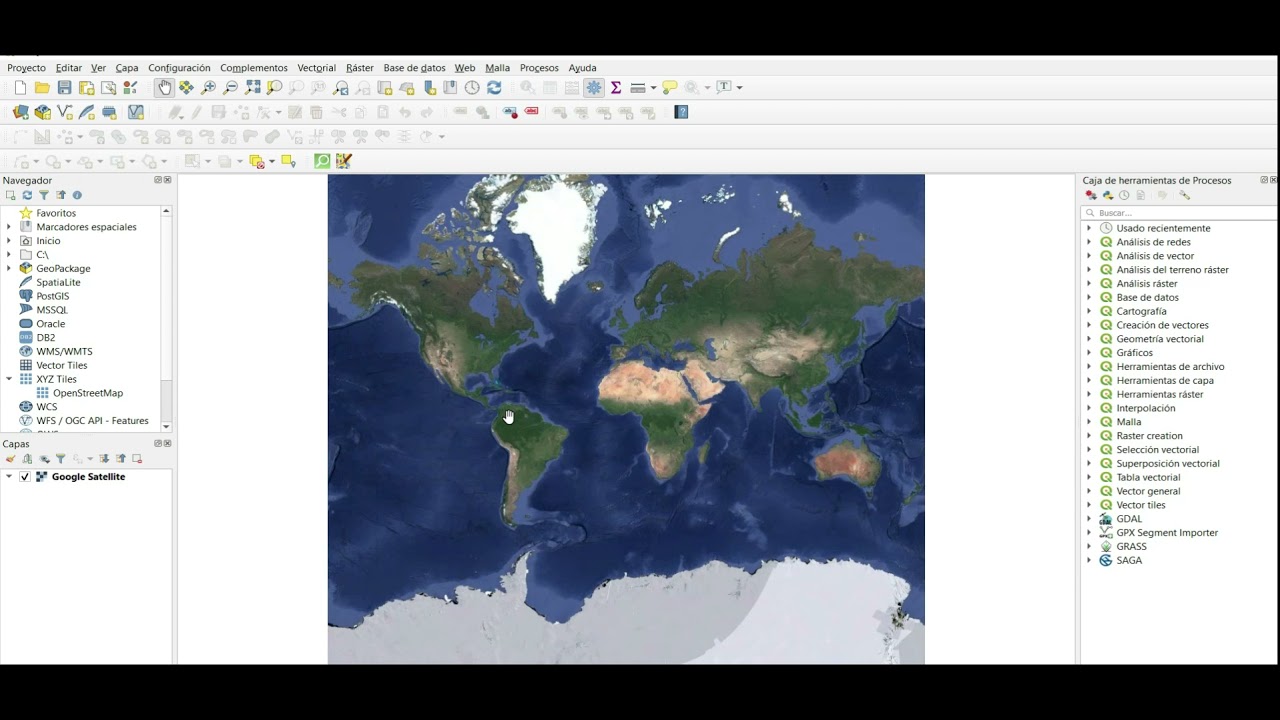Expand the Marcadores espaciales node
The height and width of the screenshot is (720, 1280).
(x=9, y=227)
